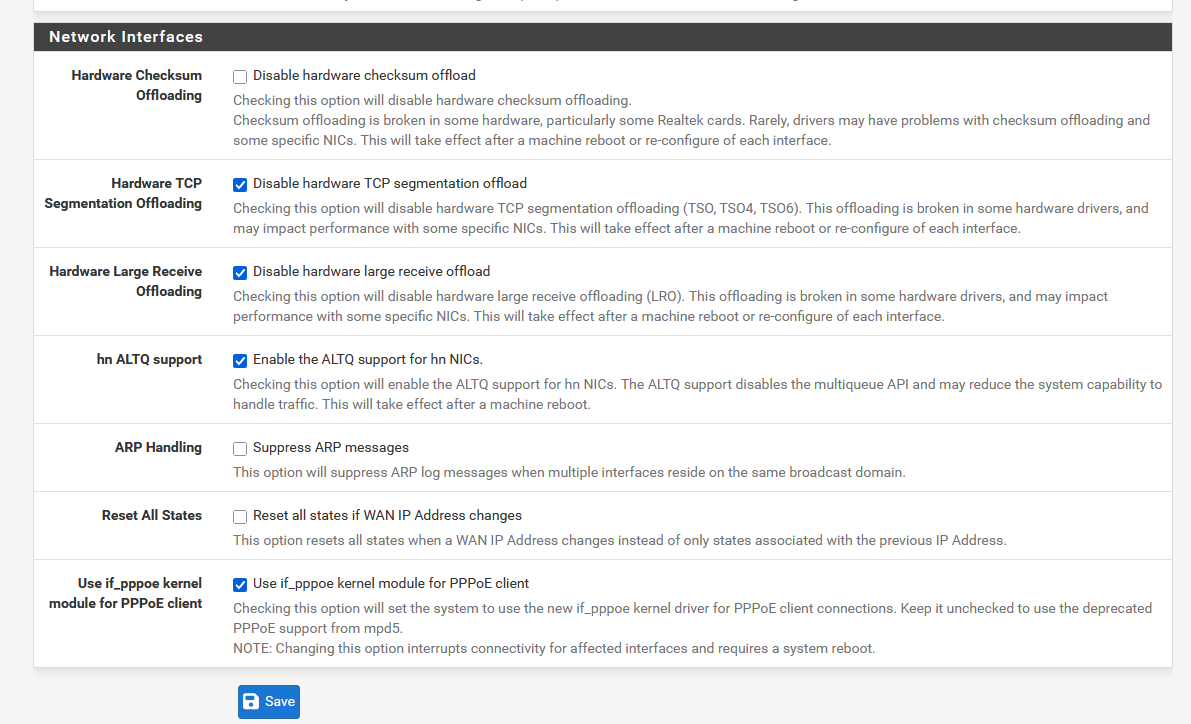Click "Disable hardware TCP segmentation offload" label text
The width and height of the screenshot is (1191, 724).
click(390, 183)
